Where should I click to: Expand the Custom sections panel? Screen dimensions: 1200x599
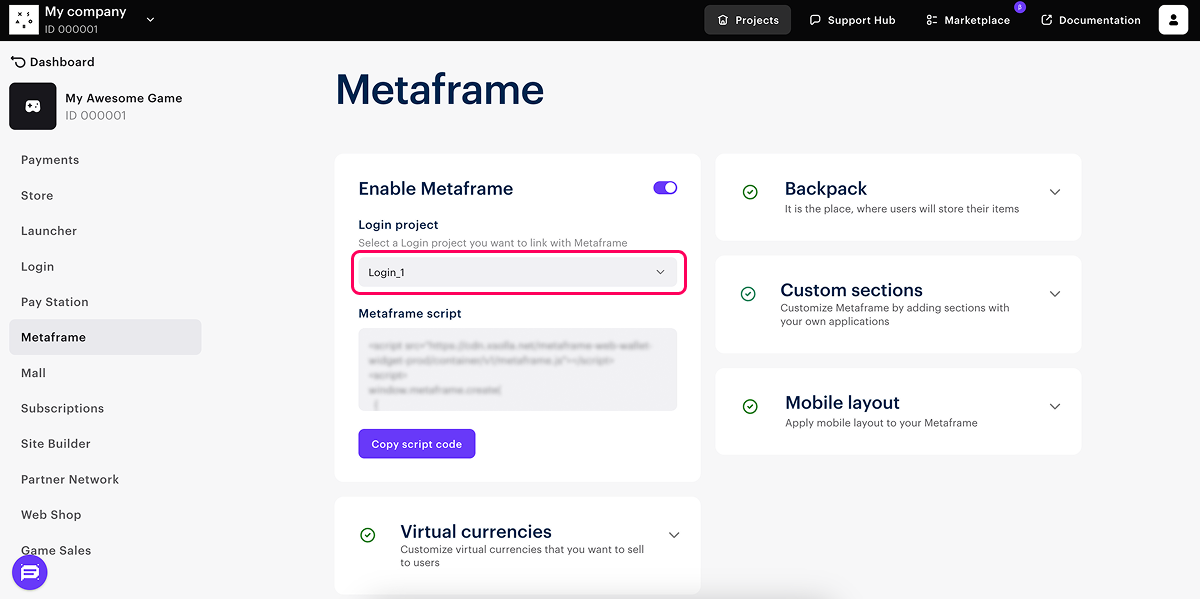1055,294
